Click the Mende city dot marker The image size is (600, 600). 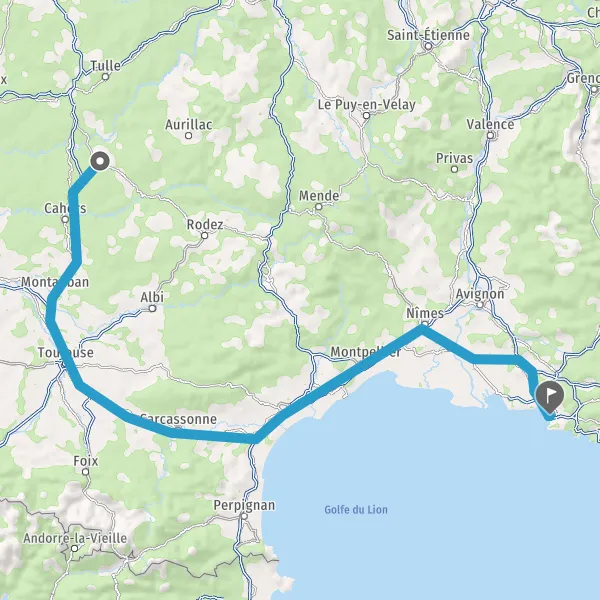[318, 207]
